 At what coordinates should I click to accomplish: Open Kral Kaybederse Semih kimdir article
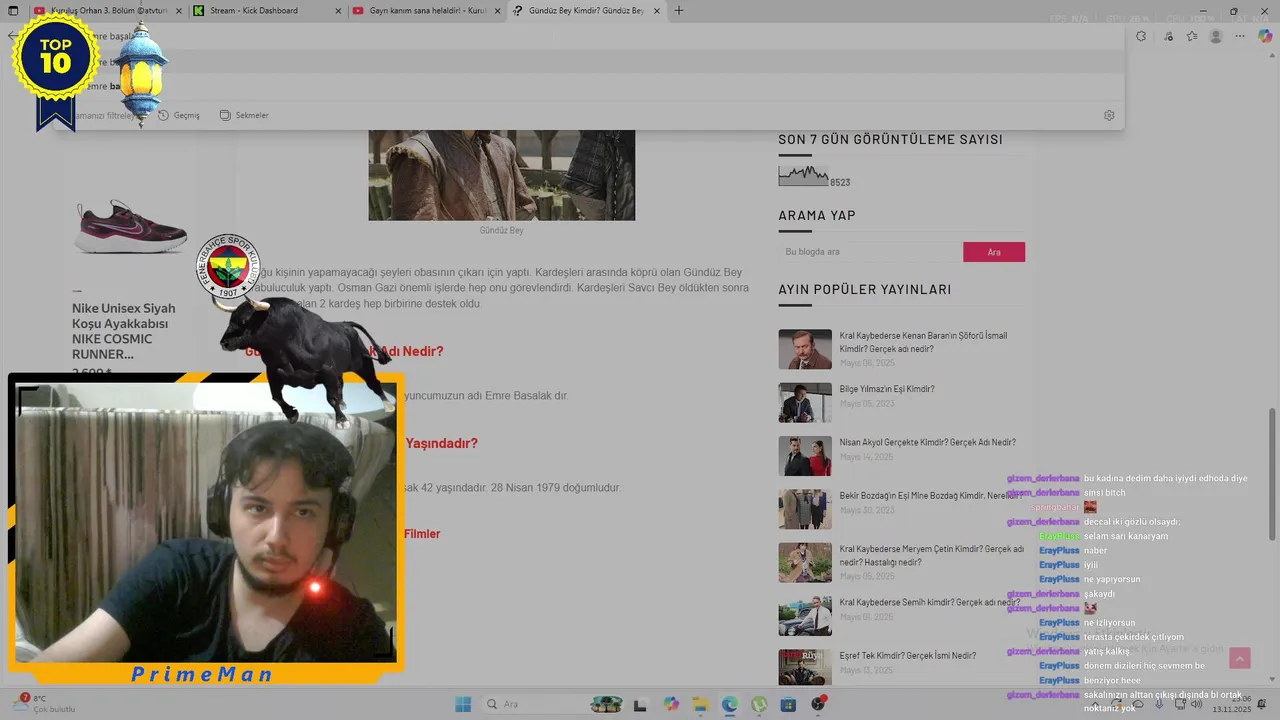pos(930,602)
